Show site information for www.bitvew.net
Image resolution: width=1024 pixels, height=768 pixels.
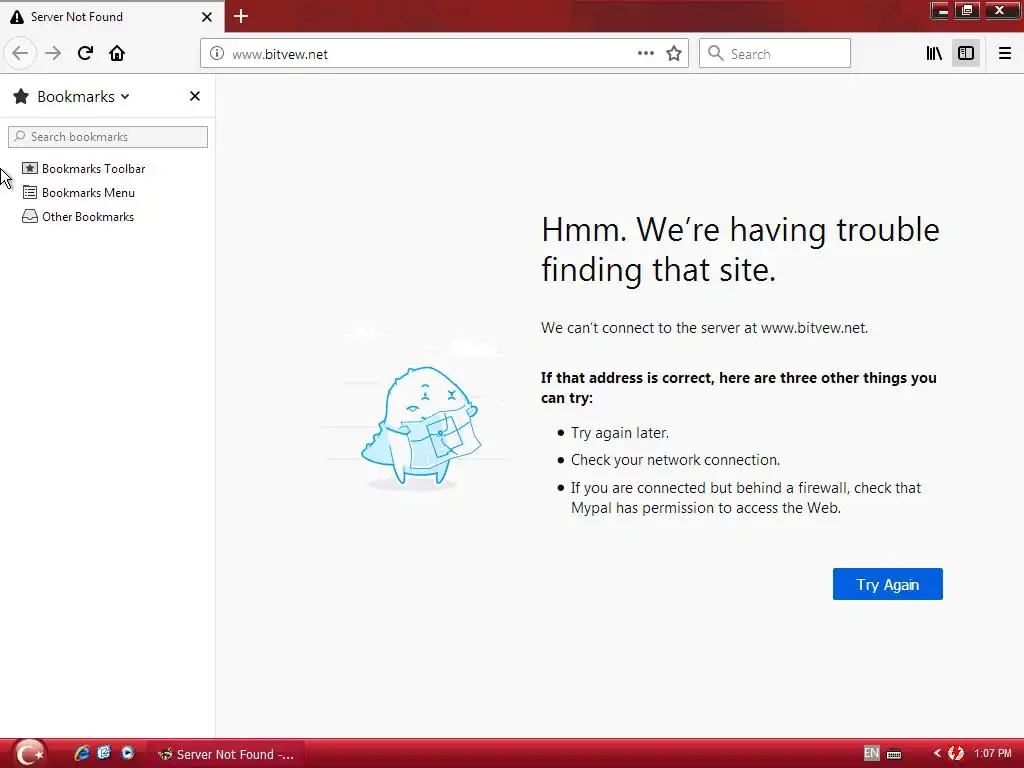pos(217,54)
